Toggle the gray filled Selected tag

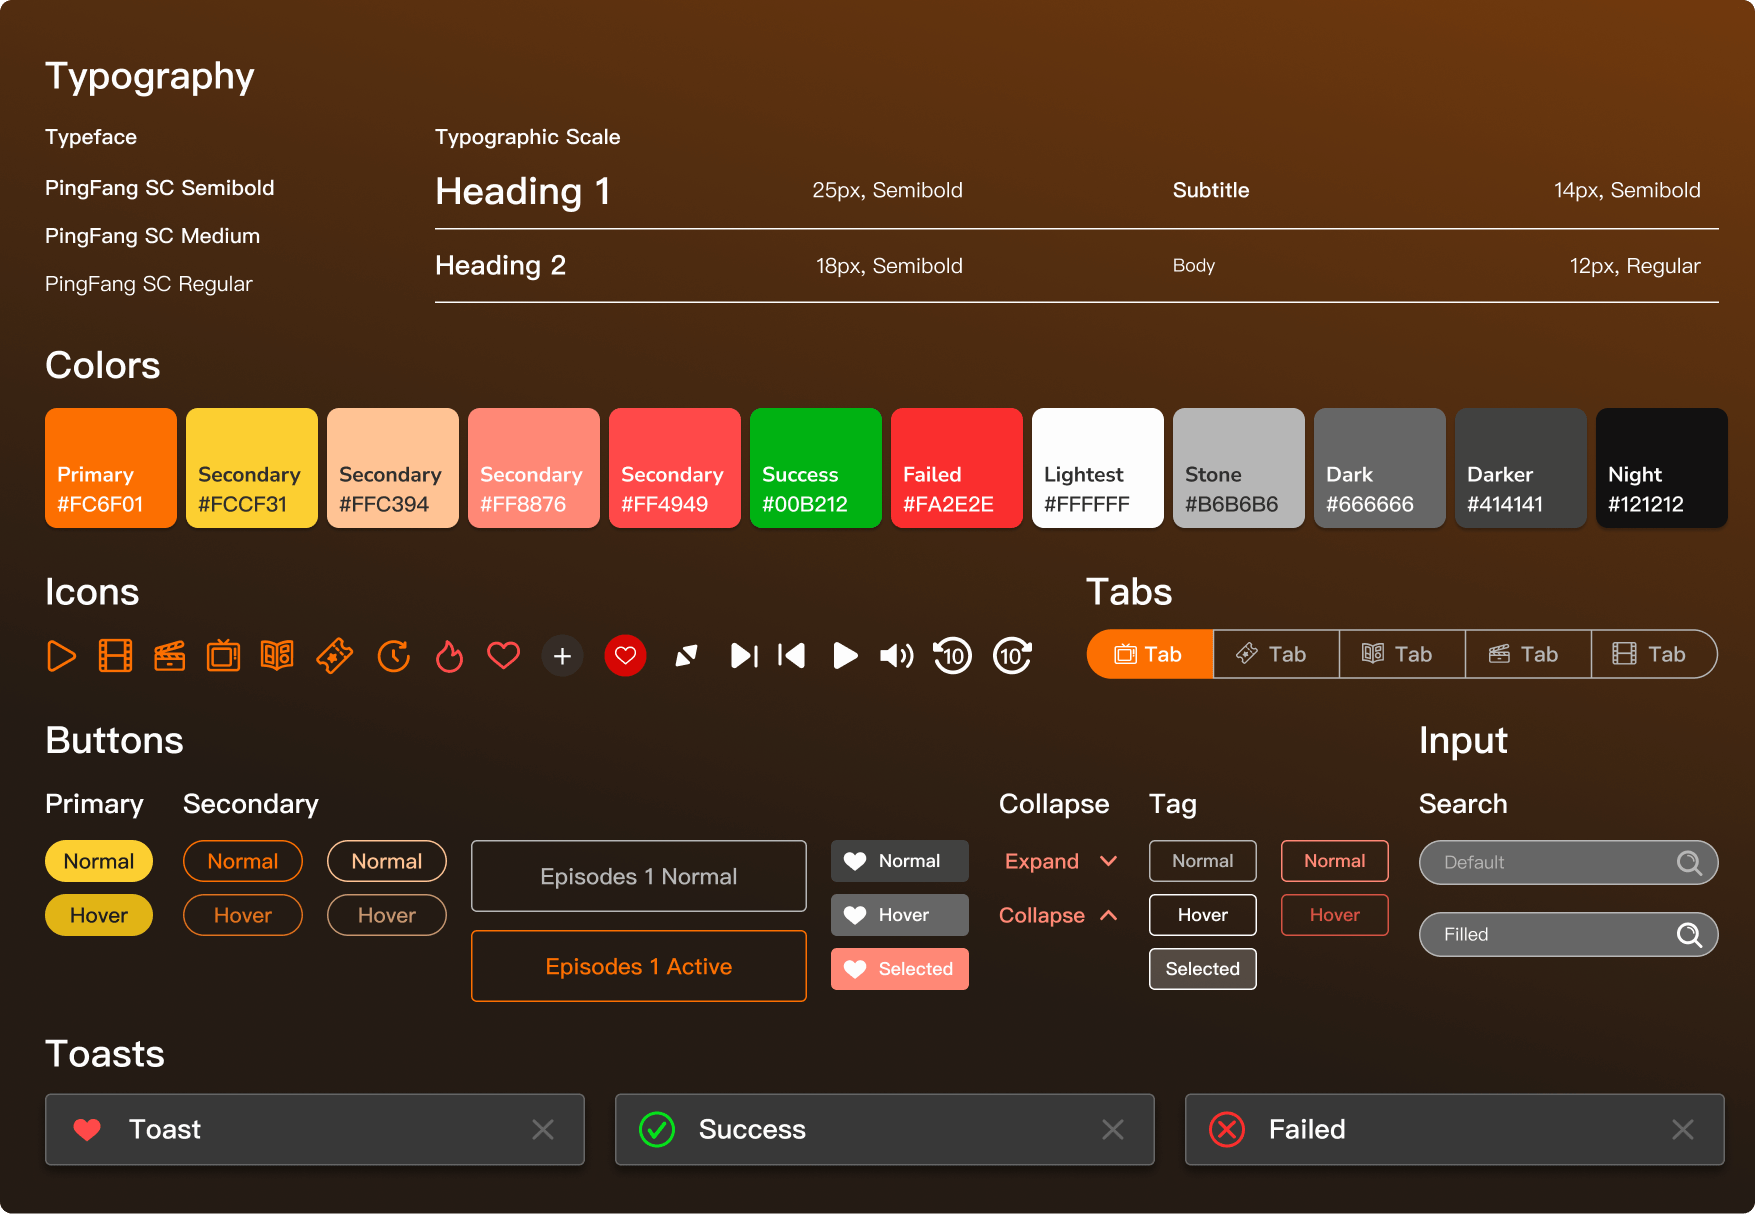[1203, 969]
